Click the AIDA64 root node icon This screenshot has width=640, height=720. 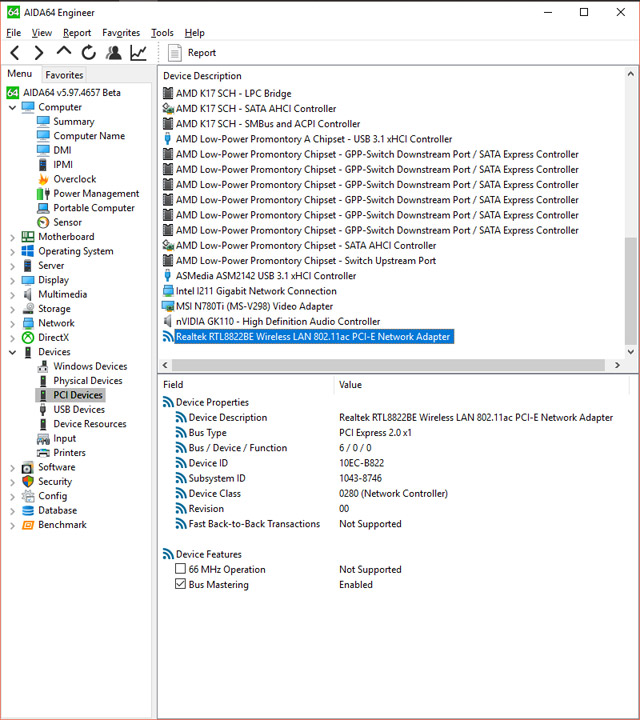point(13,93)
